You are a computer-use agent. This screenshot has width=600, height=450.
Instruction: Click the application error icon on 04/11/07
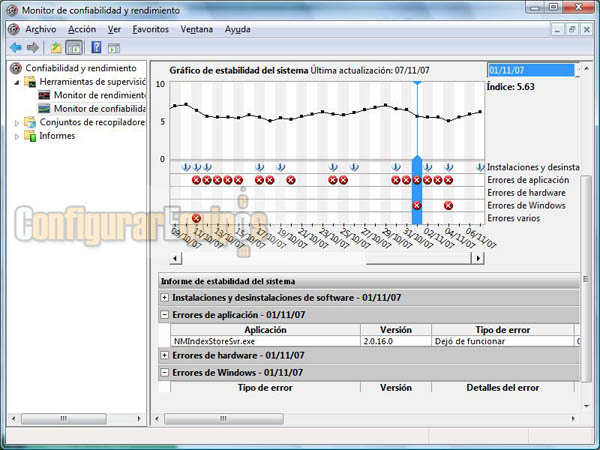(448, 180)
